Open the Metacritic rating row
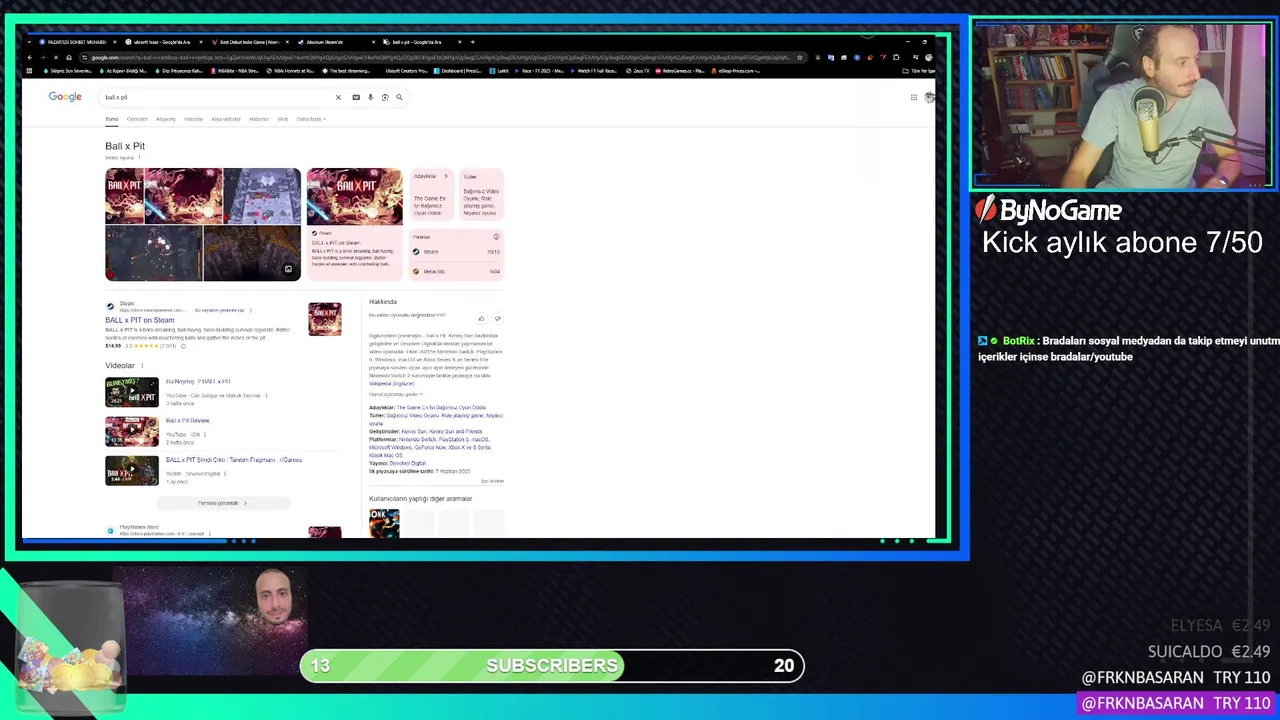1280x720 pixels. click(x=456, y=271)
